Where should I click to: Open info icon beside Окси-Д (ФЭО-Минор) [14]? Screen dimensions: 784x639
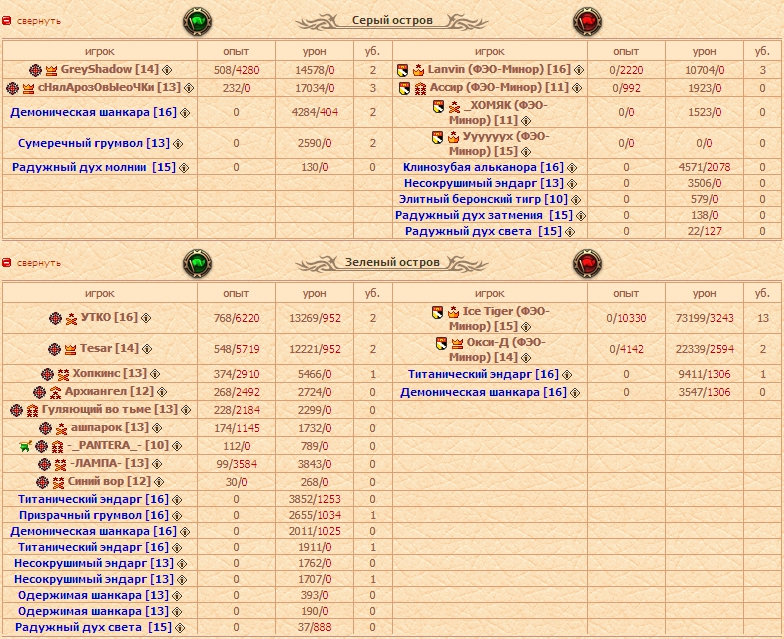click(x=526, y=358)
